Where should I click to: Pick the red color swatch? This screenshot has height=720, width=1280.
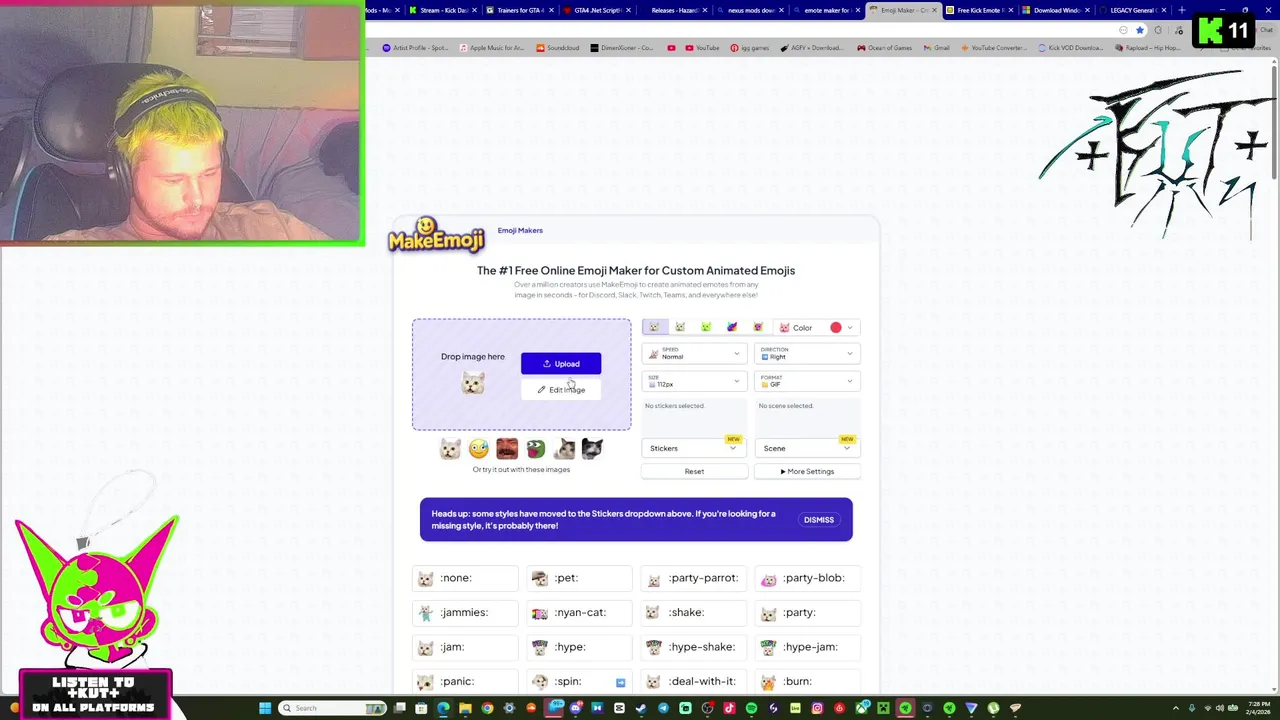[x=836, y=328]
